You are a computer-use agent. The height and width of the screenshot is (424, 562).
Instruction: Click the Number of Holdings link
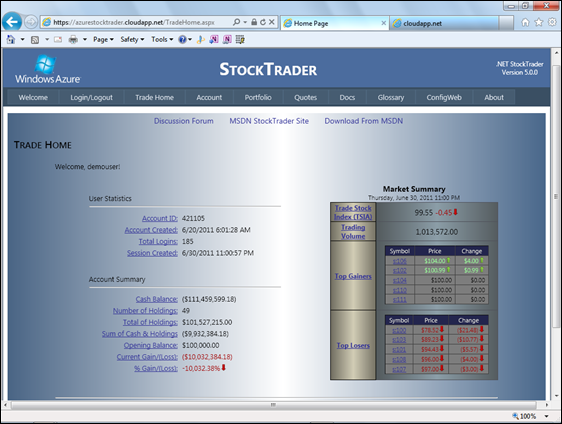(145, 311)
